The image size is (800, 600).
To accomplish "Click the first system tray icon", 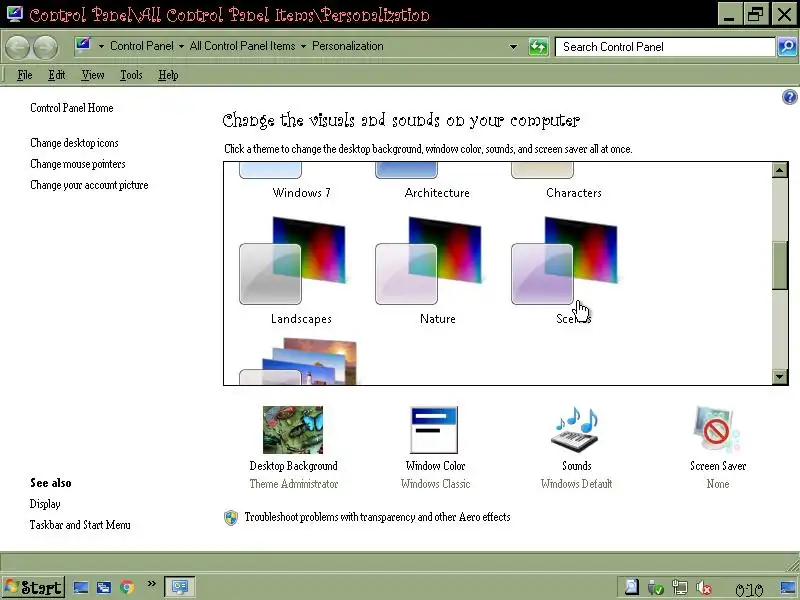I will point(632,588).
